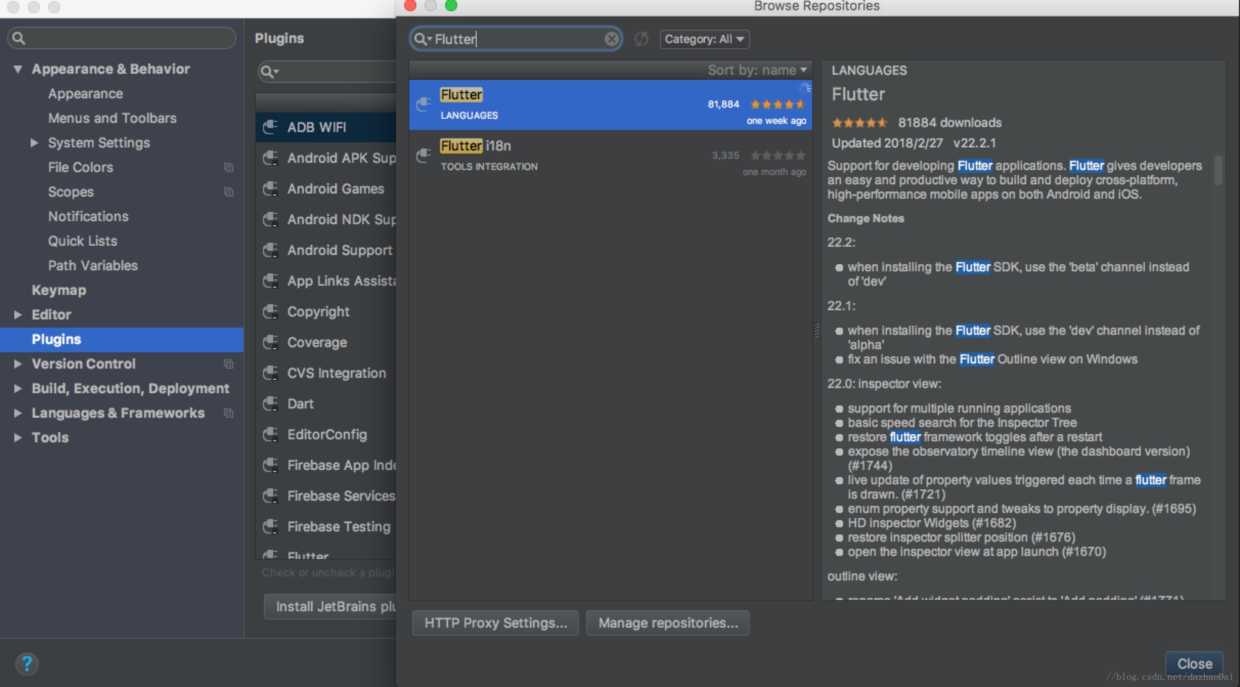
Task: Select Firebase App Indexing plugin row
Action: click(x=328, y=465)
